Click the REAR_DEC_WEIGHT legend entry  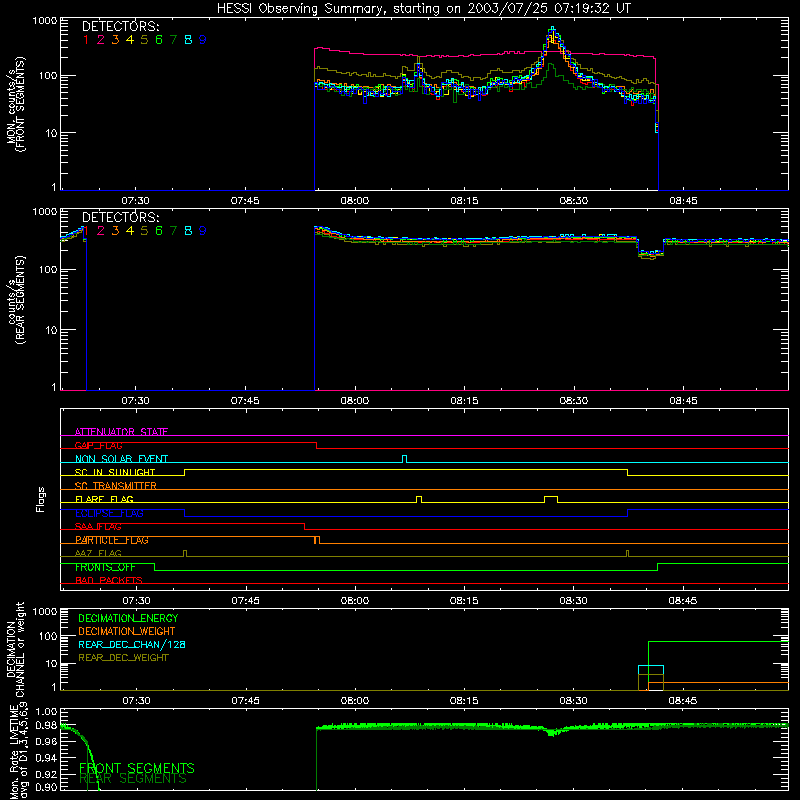point(123,658)
